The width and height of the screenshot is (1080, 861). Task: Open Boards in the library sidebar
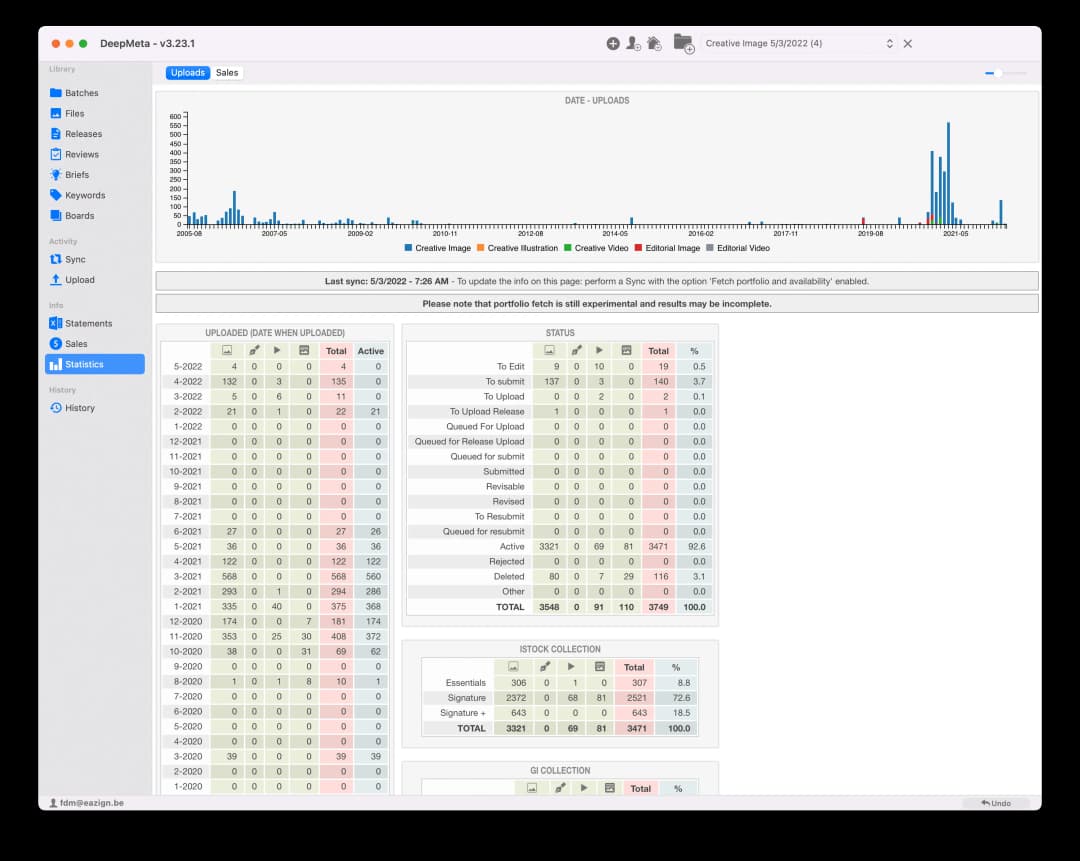click(72, 216)
